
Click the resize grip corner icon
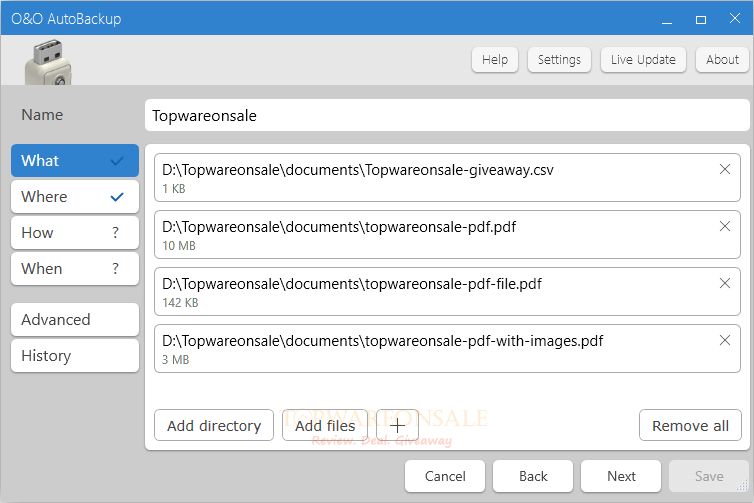(x=742, y=486)
